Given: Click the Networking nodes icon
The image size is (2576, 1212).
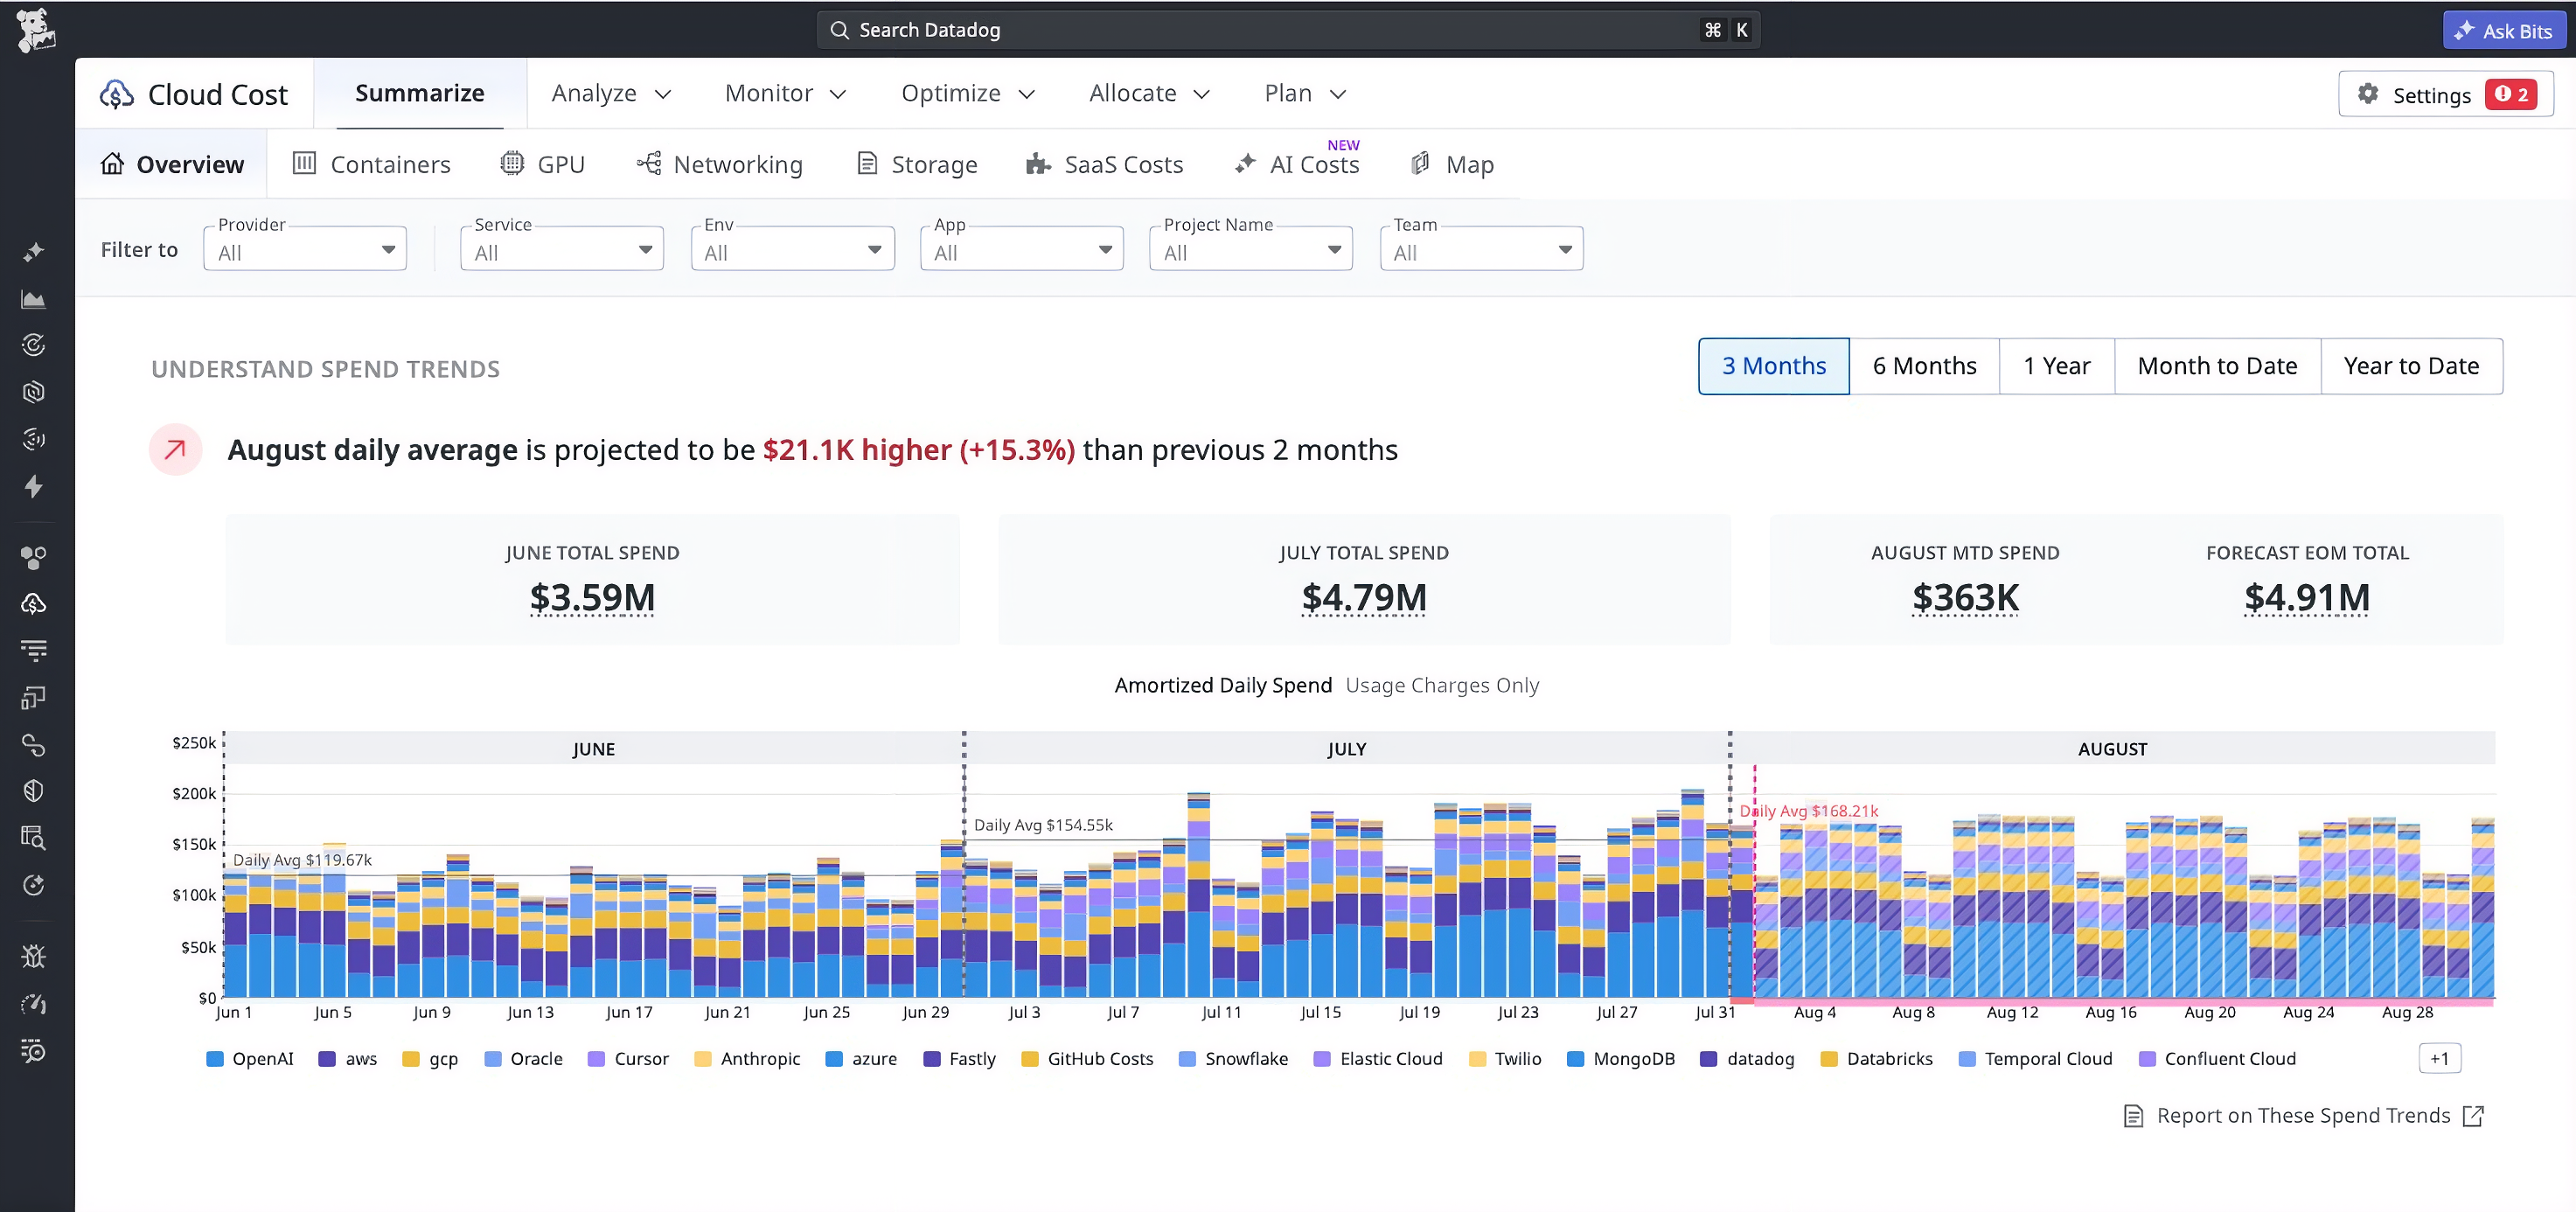Looking at the screenshot, I should pos(649,163).
